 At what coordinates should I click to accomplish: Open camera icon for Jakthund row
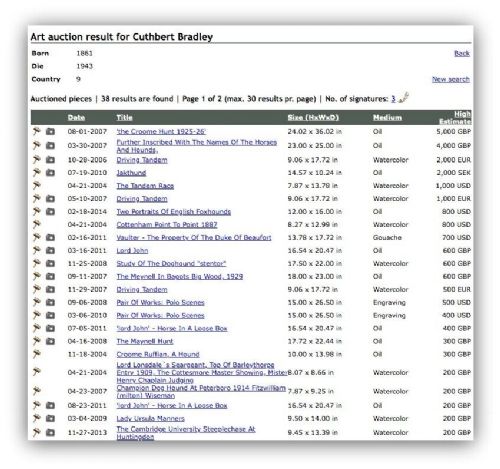pyautogui.click(x=50, y=173)
